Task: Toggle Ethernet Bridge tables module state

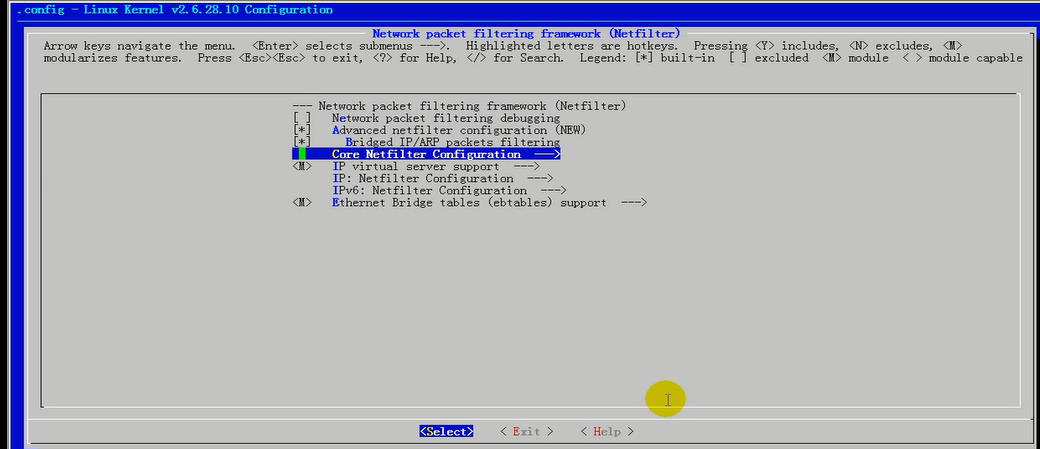Action: tap(302, 202)
